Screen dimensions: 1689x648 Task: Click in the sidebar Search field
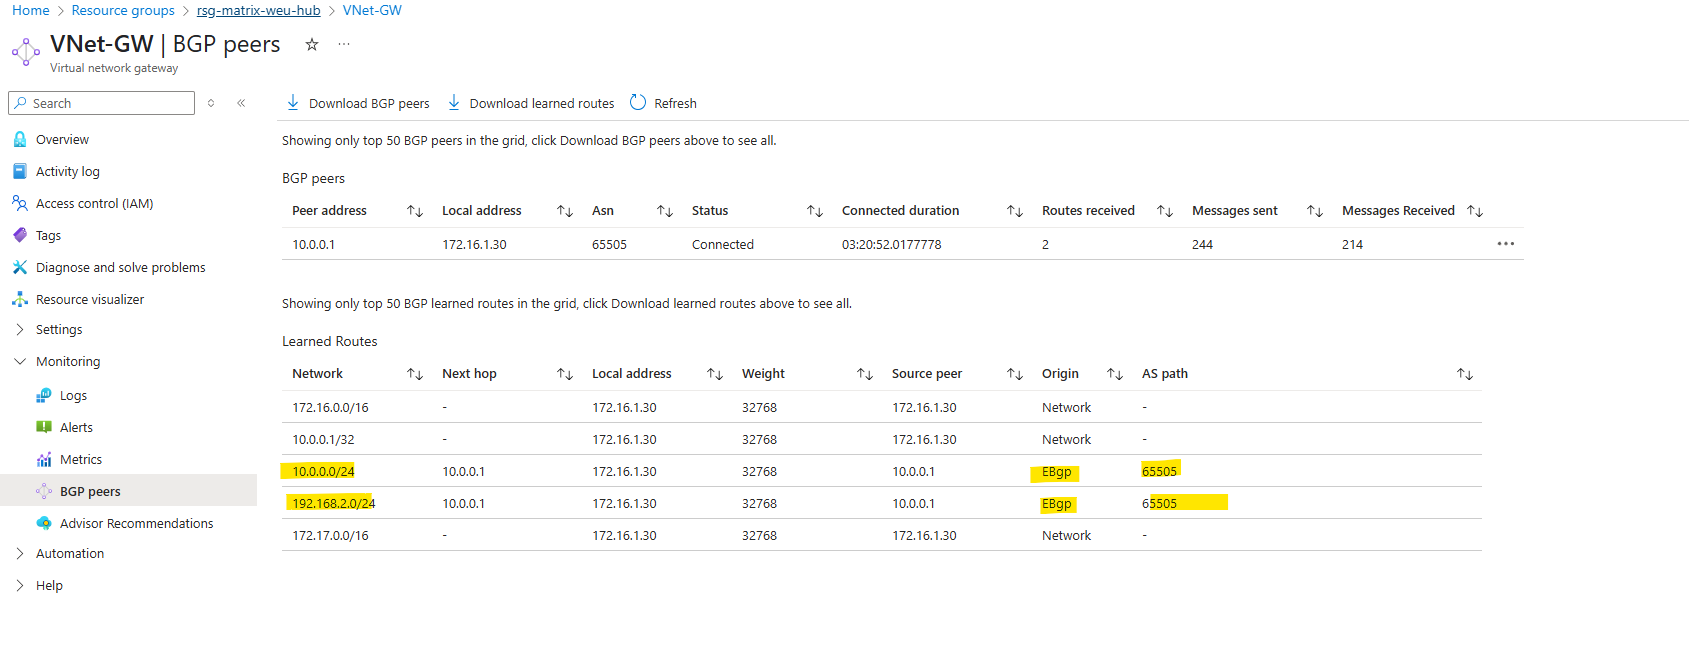[x=101, y=103]
